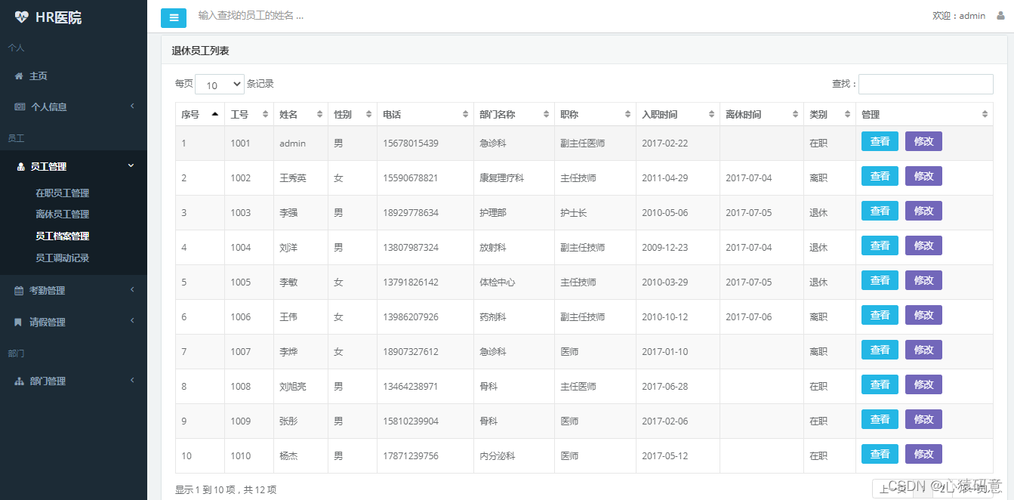Click 查看 button for 杨杰
The image size is (1014, 500).
pyautogui.click(x=879, y=454)
